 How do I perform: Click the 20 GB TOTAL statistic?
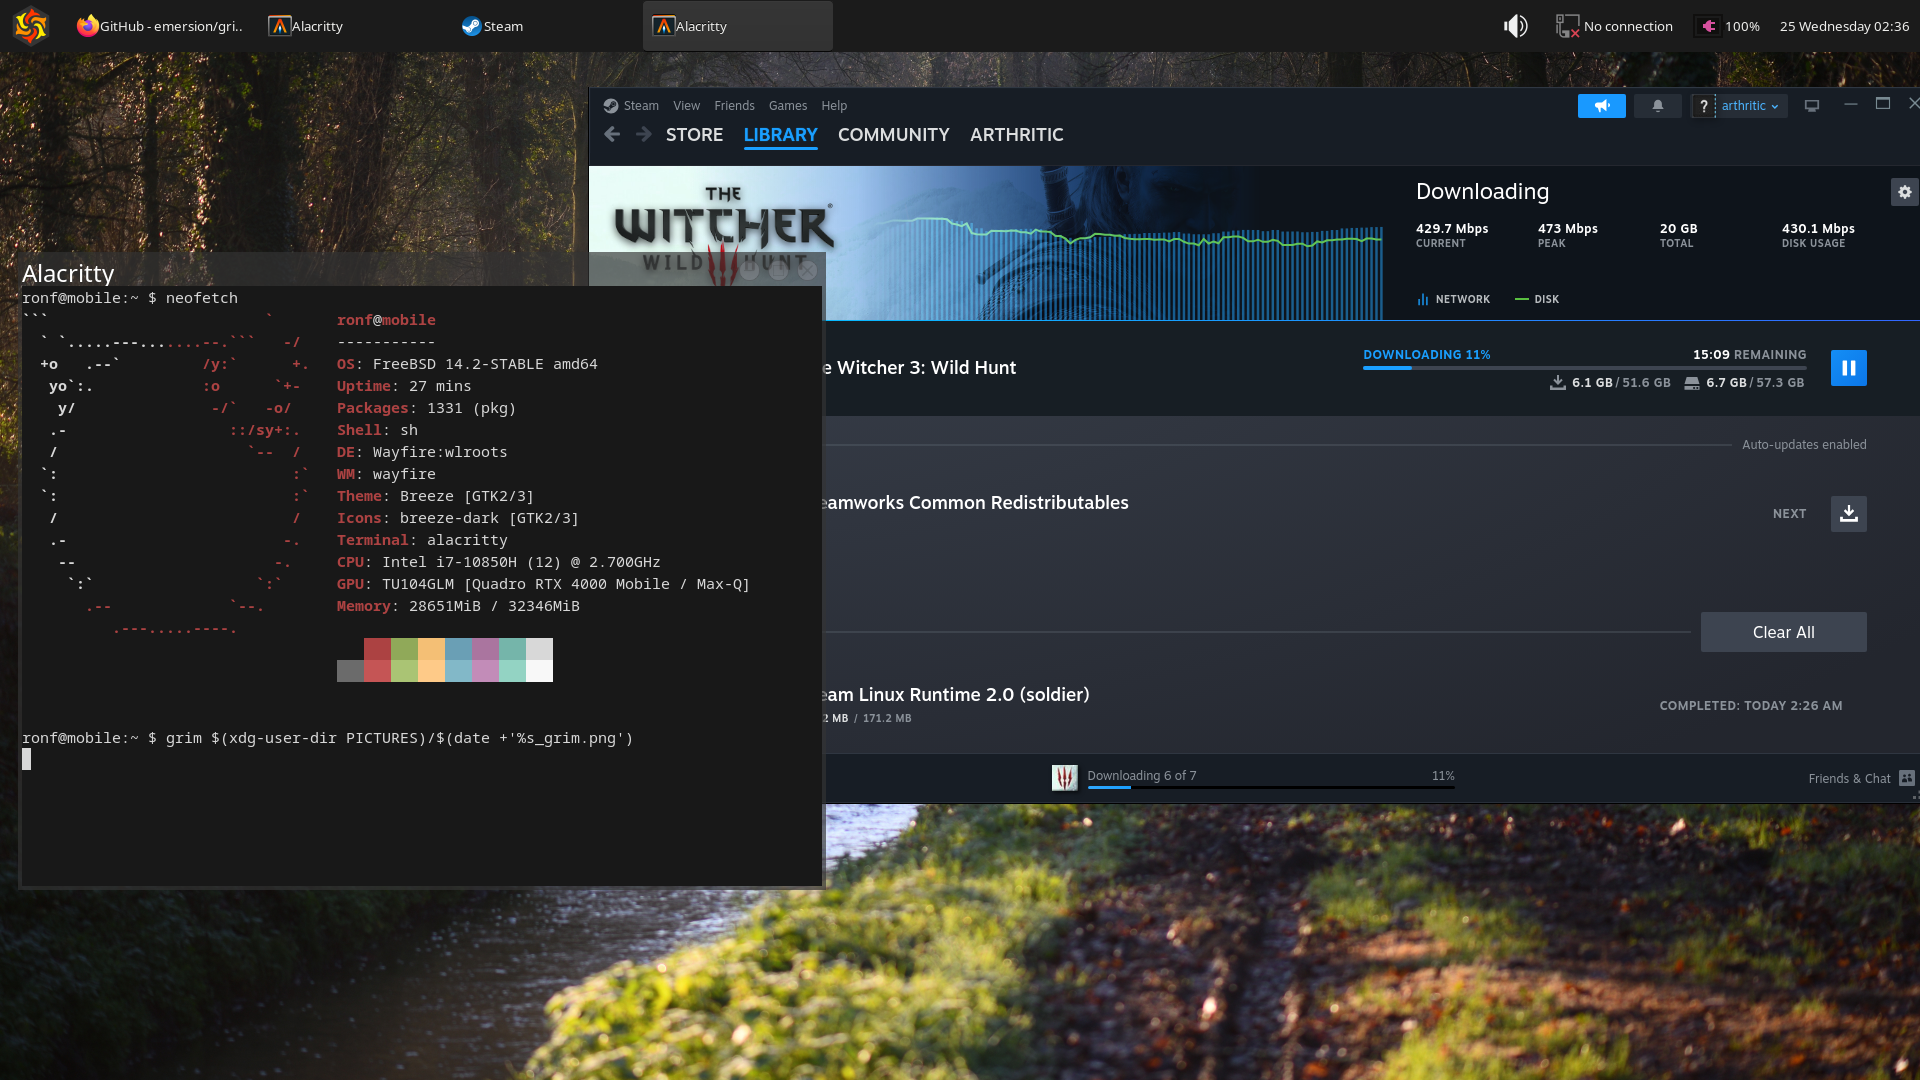(1678, 235)
